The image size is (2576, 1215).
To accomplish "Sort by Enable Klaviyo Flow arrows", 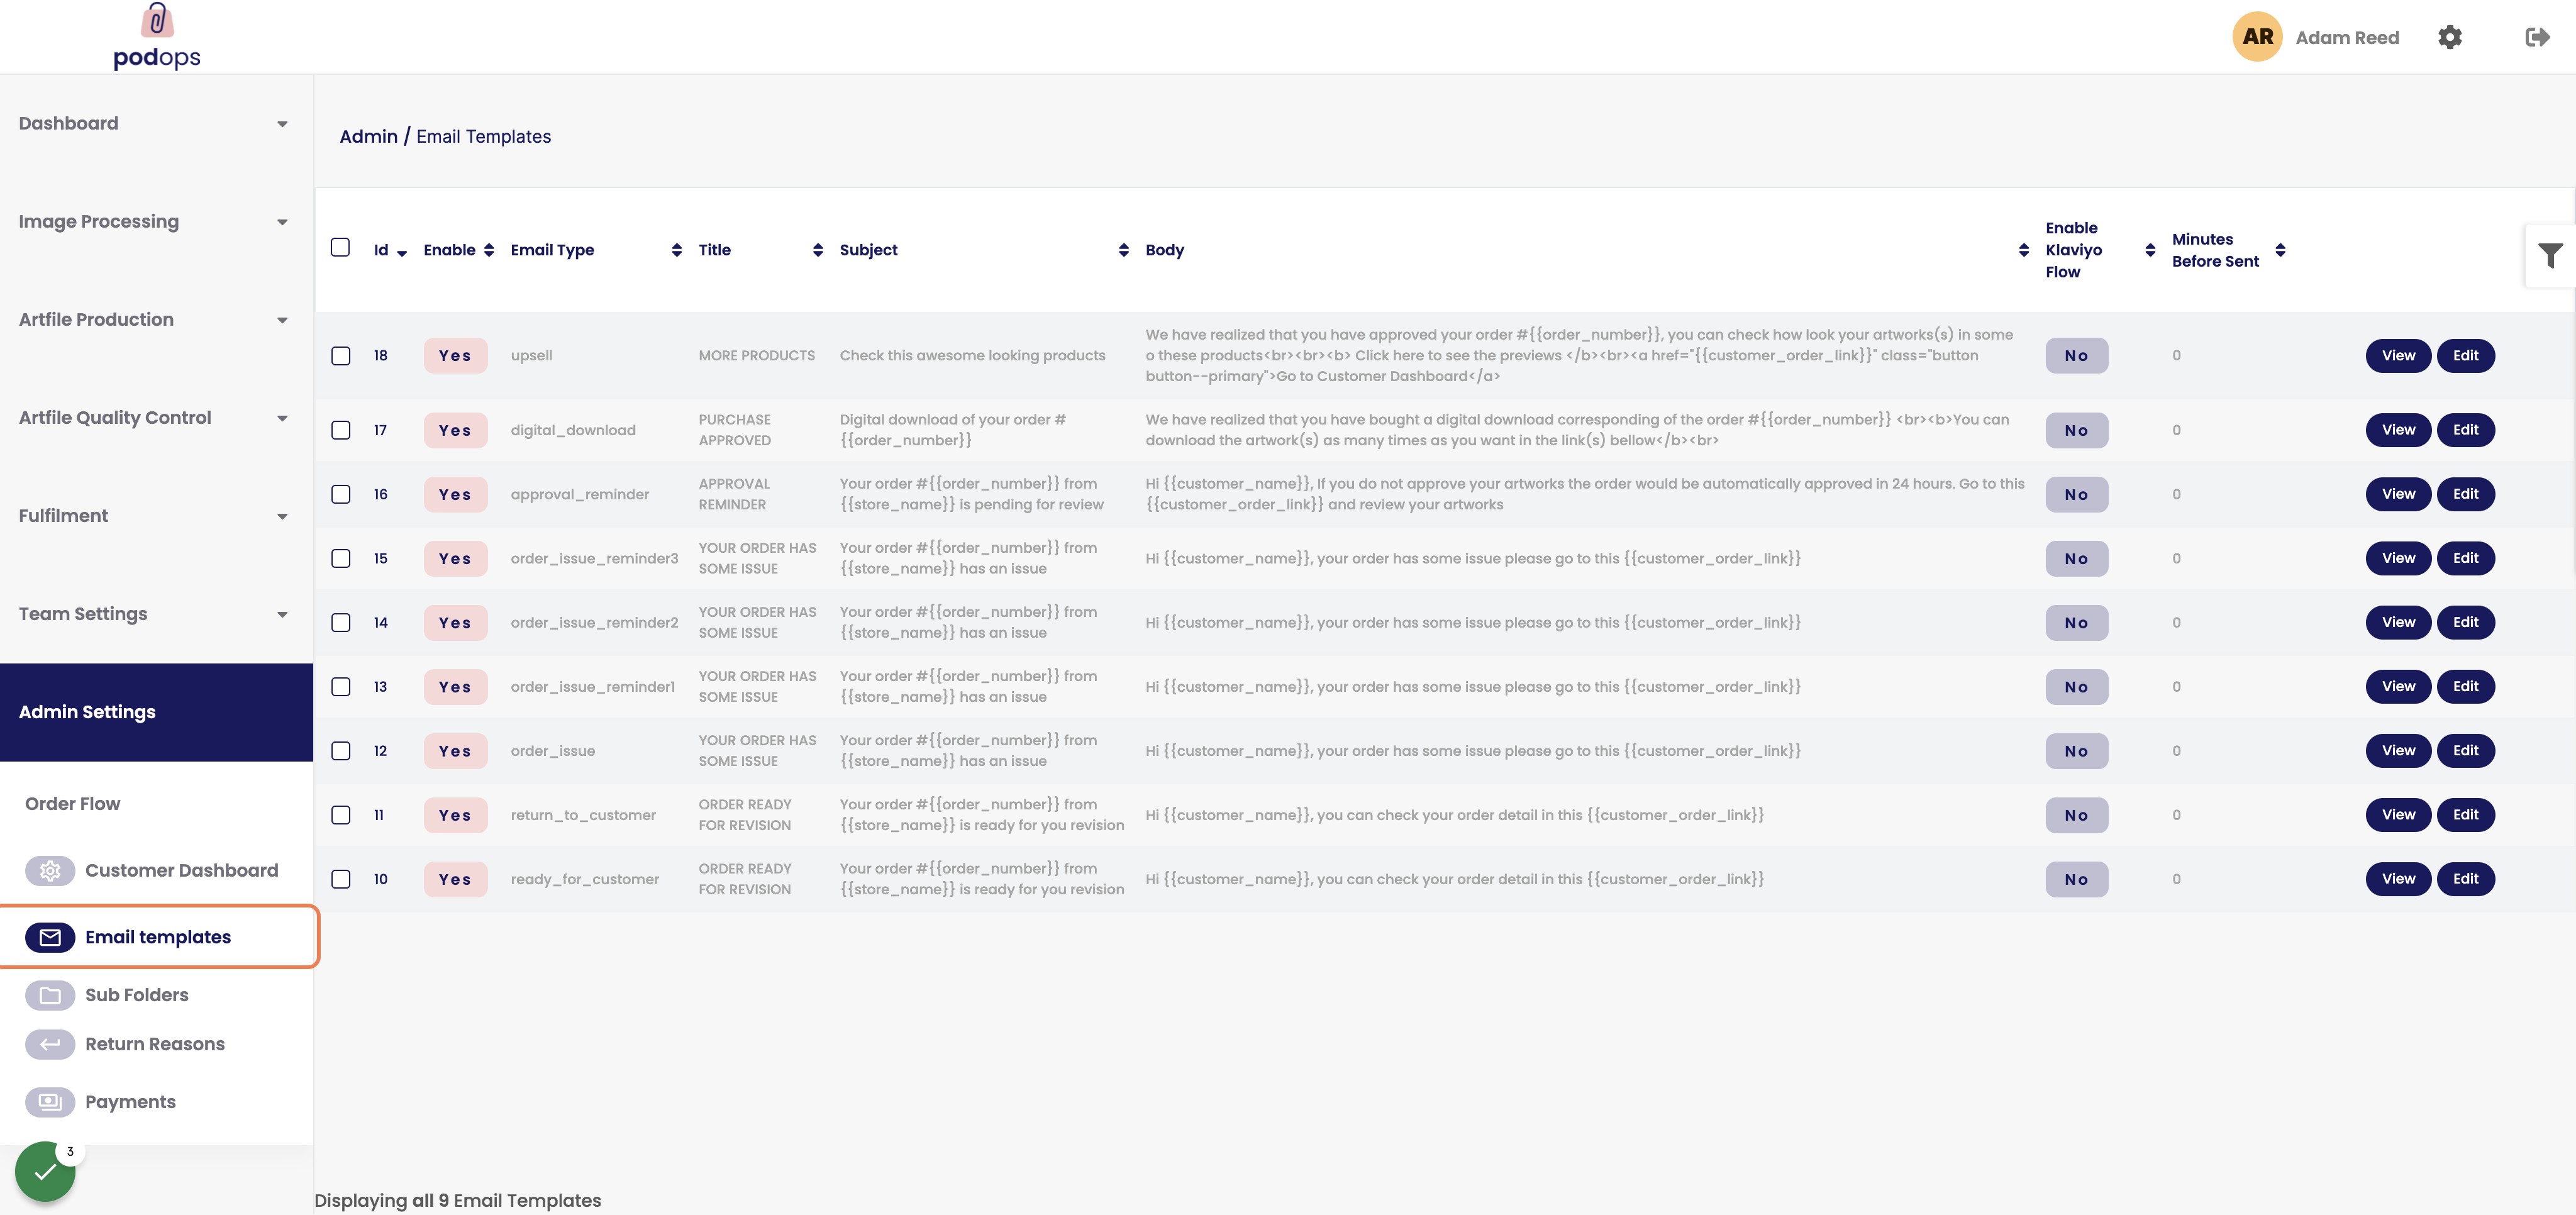I will pyautogui.click(x=2150, y=250).
